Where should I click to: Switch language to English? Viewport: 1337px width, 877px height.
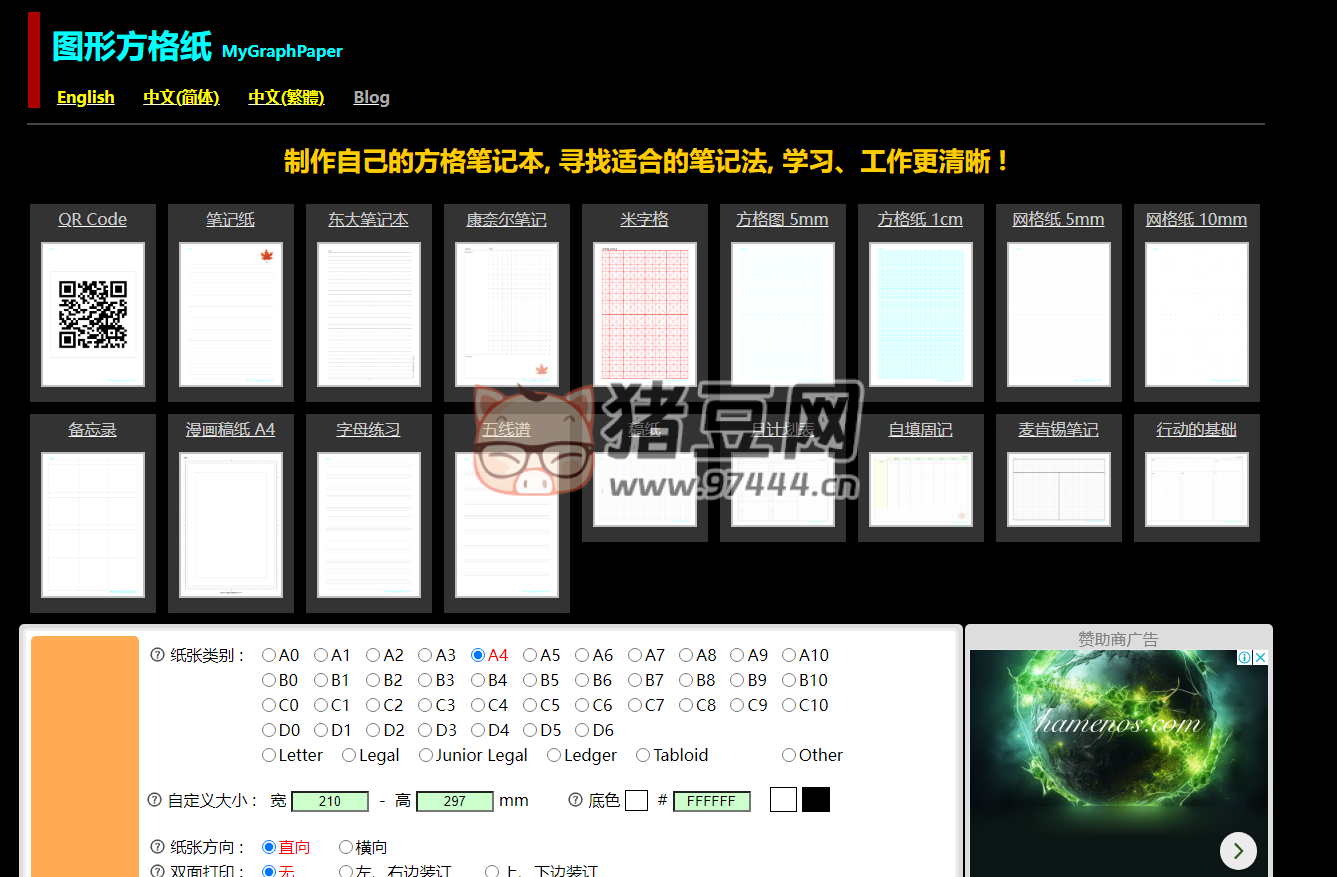click(x=85, y=97)
